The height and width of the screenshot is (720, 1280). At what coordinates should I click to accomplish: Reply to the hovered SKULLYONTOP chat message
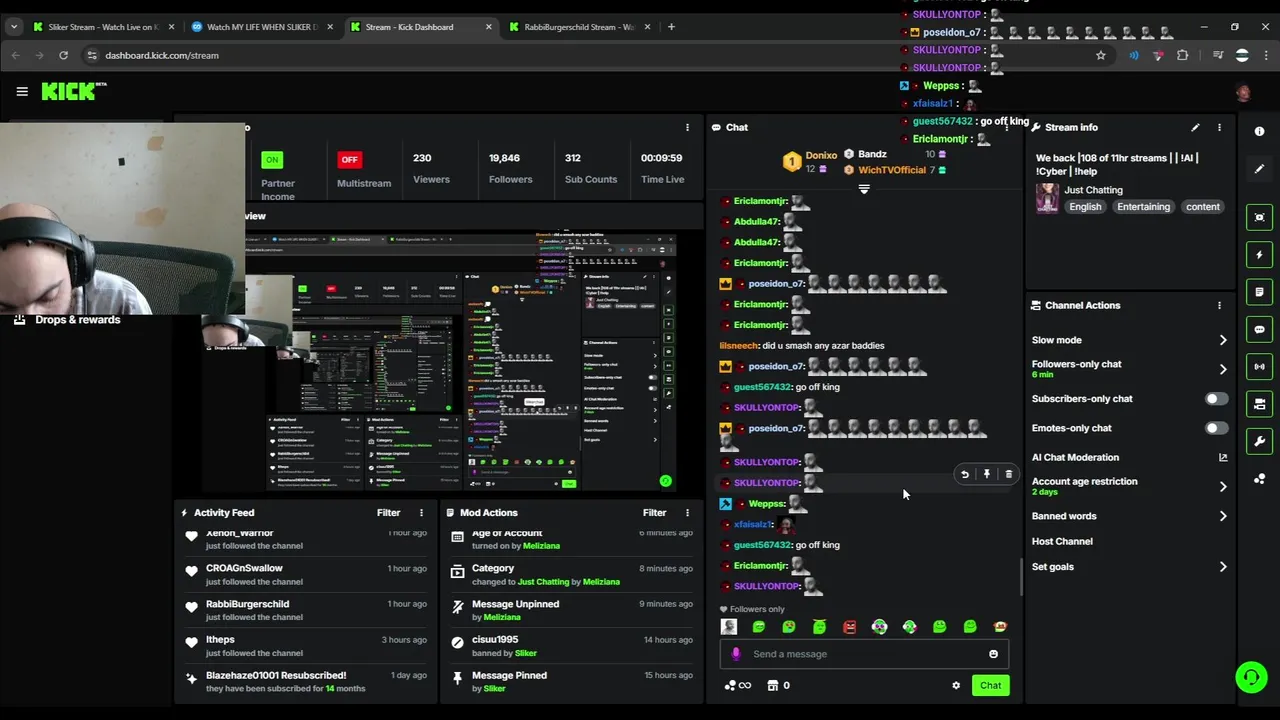point(965,475)
